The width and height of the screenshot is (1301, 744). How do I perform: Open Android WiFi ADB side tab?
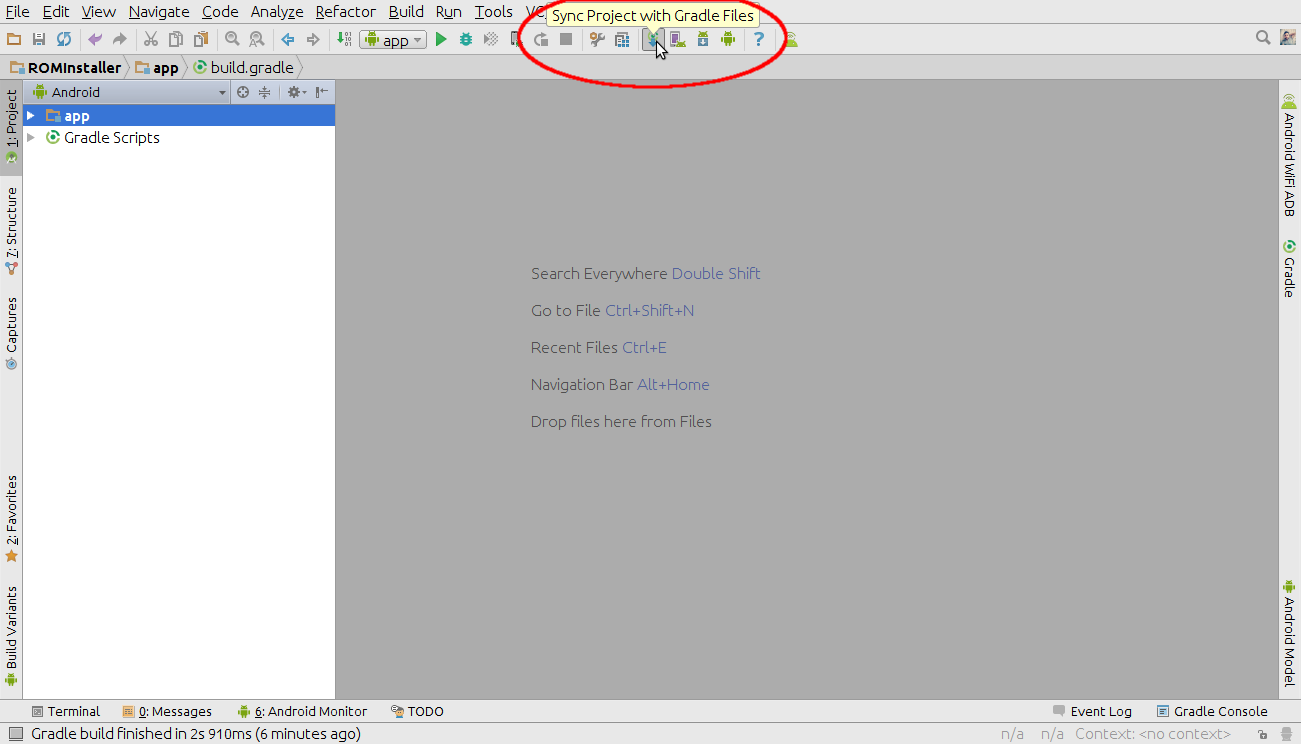[1289, 155]
